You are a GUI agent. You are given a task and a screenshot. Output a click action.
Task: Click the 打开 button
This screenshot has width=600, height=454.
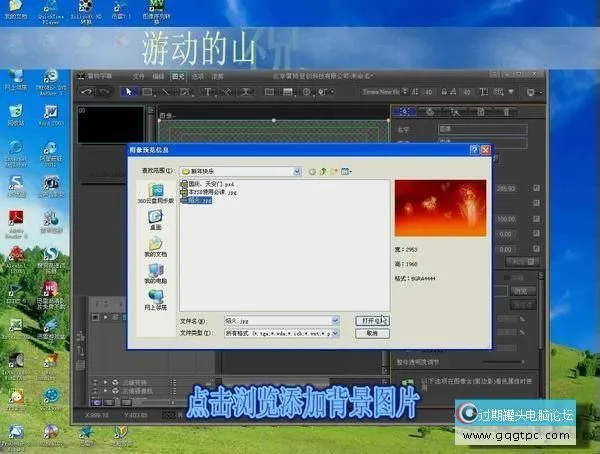click(x=372, y=320)
